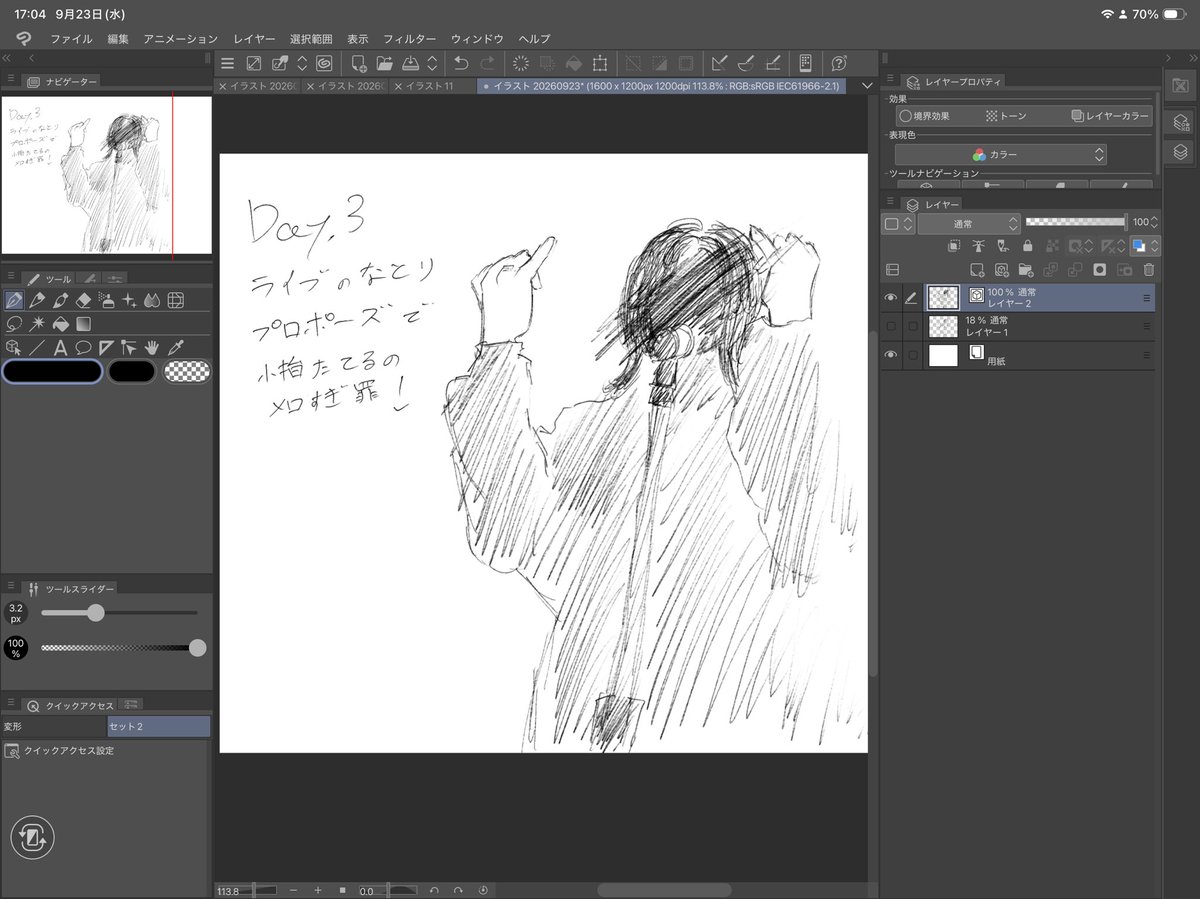The width and height of the screenshot is (1200, 899).
Task: Open the フィルター menu
Action: 410,39
